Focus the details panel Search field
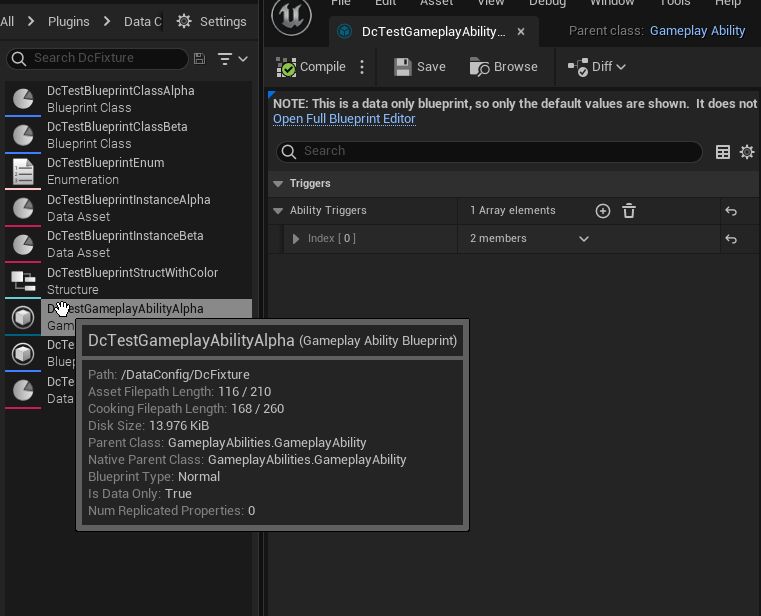Screen dimensions: 761x616 pos(489,151)
